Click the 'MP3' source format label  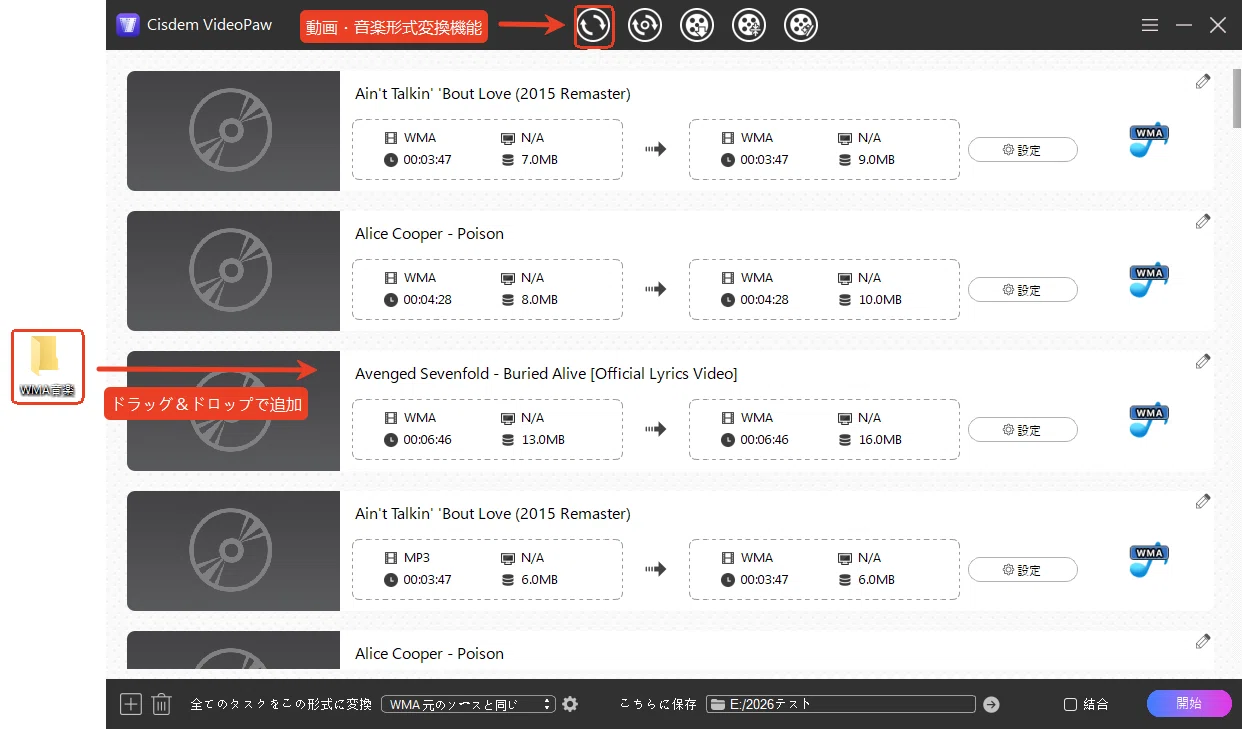[x=417, y=558]
